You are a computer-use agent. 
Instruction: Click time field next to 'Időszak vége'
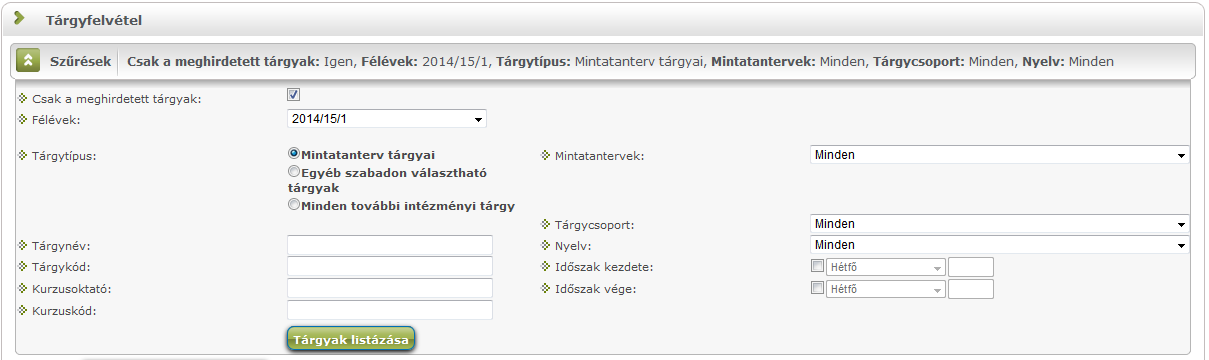tap(971, 289)
